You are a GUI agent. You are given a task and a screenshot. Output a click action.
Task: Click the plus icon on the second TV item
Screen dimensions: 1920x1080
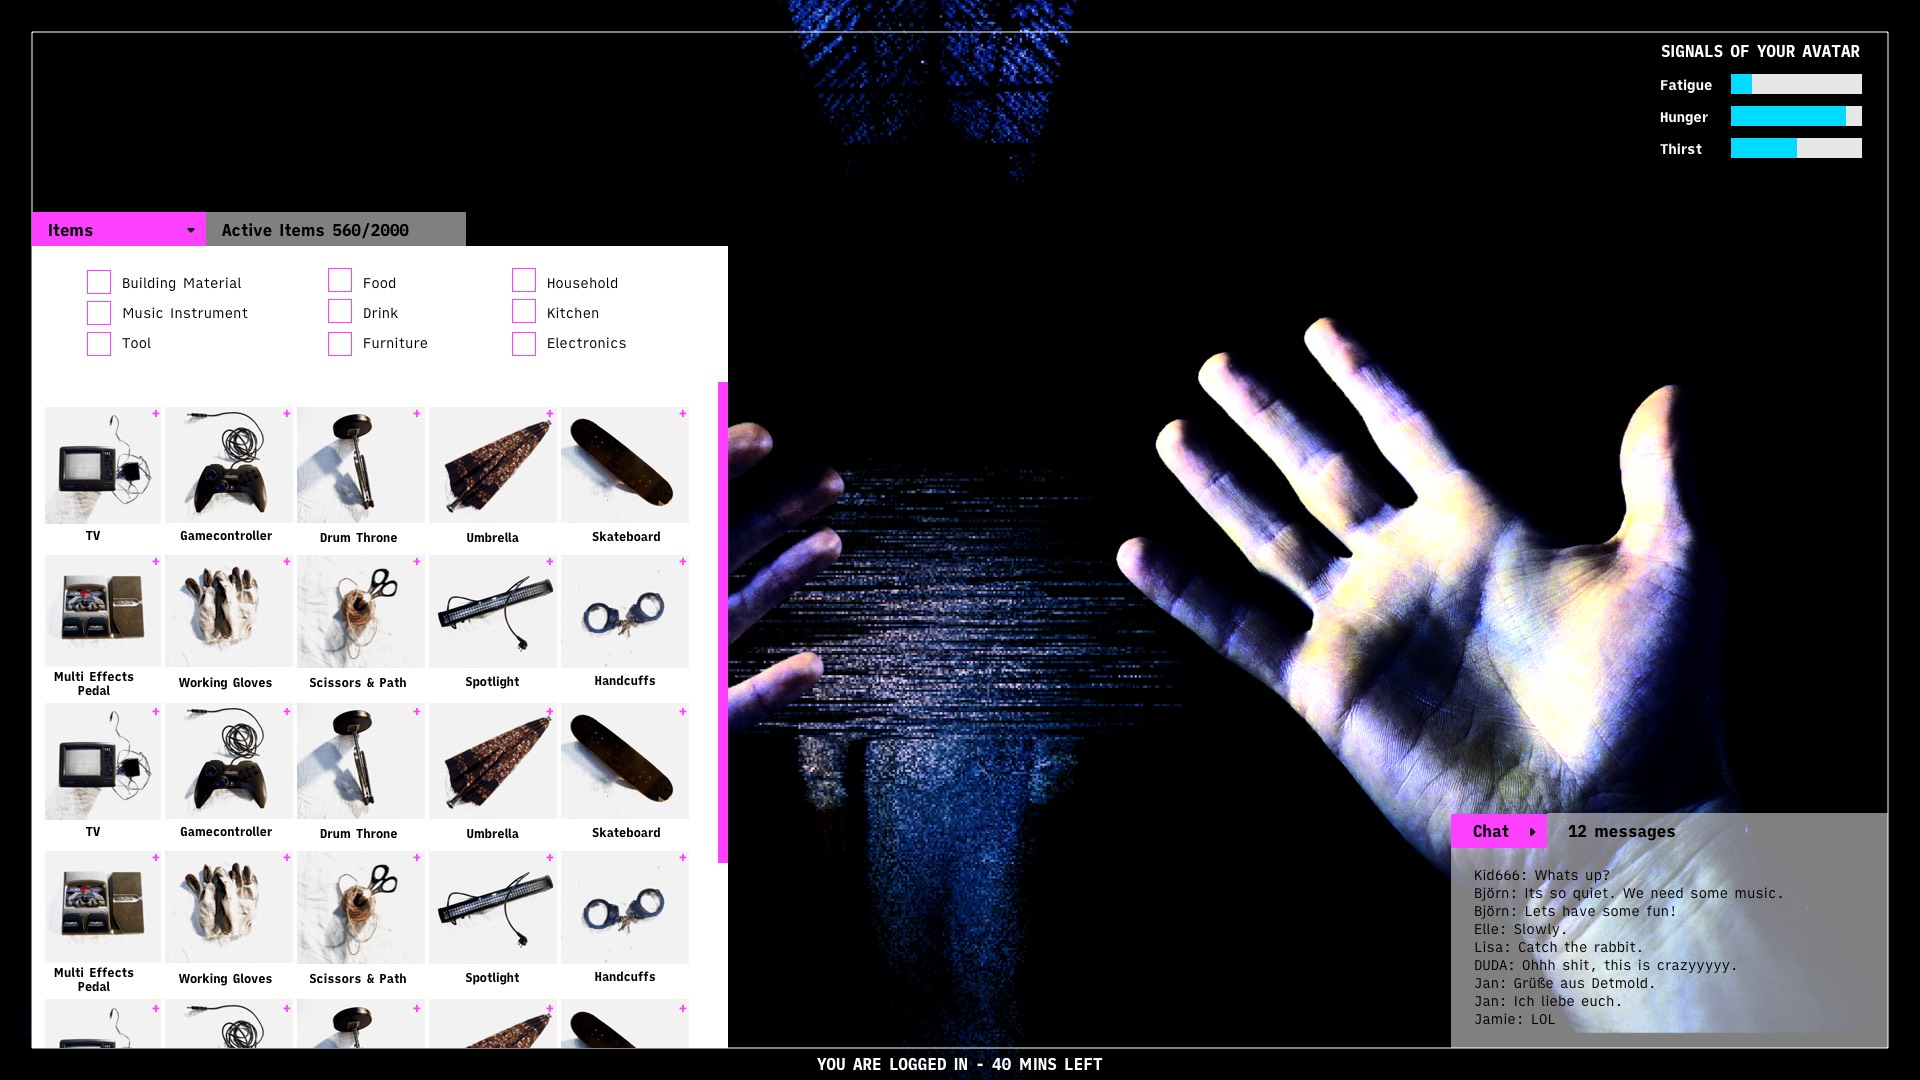(156, 711)
